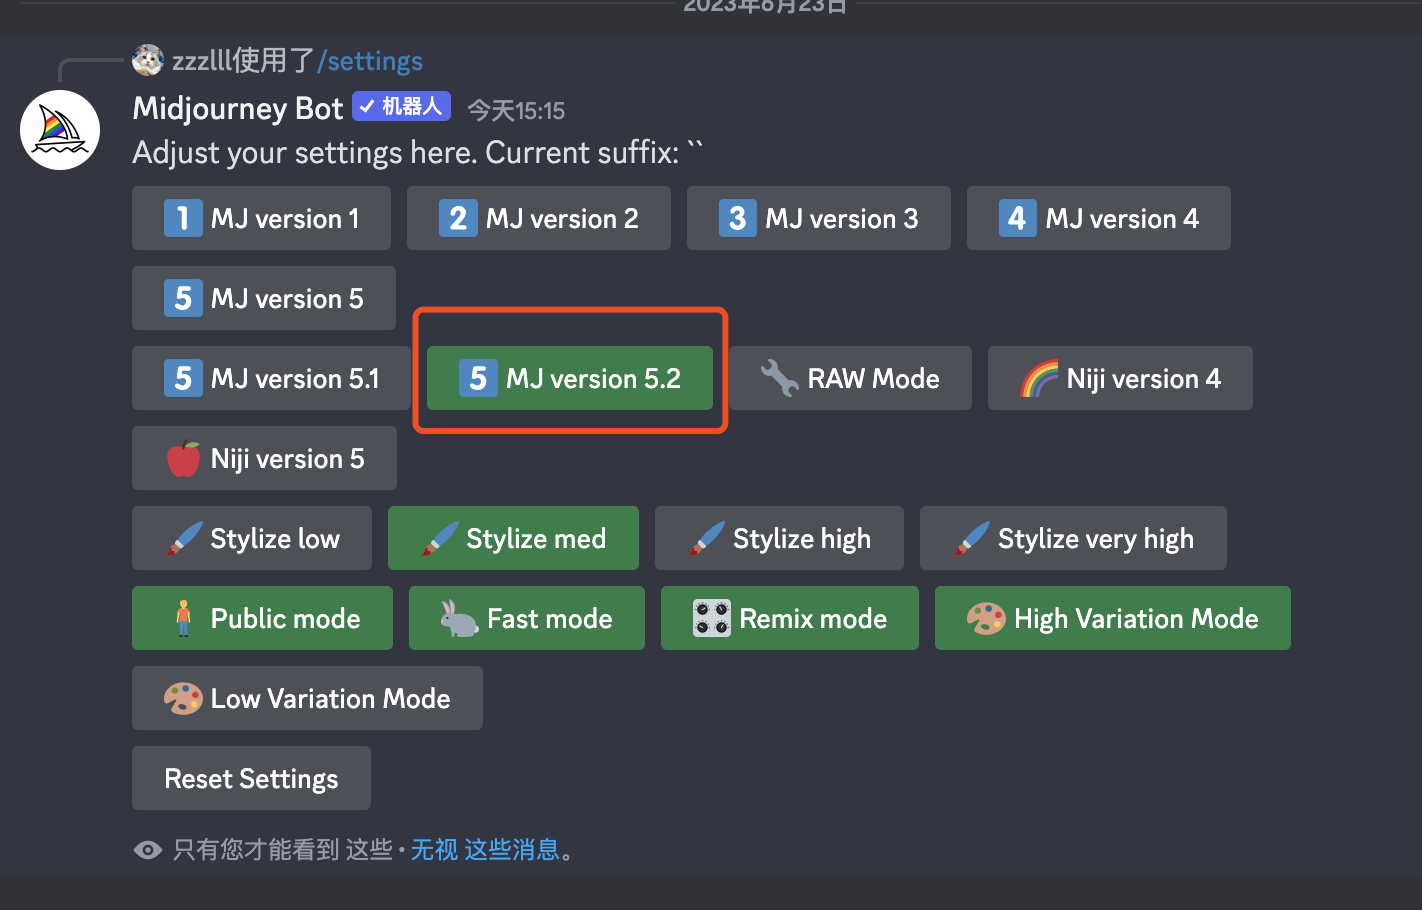The image size is (1422, 910).
Task: Click number 4 icon on MJ version 4
Action: coord(1018,218)
